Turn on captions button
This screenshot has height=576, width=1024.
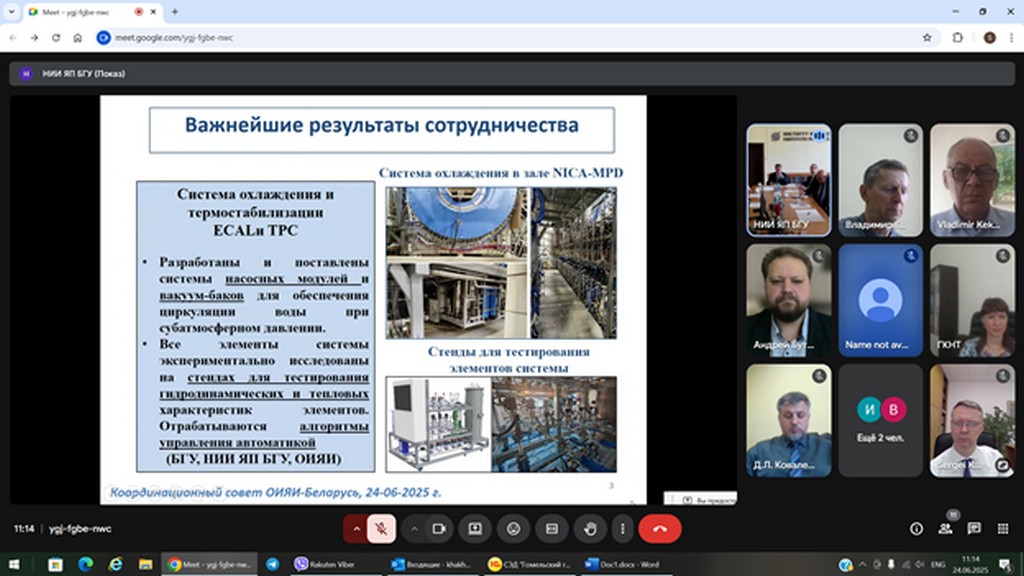(x=551, y=528)
